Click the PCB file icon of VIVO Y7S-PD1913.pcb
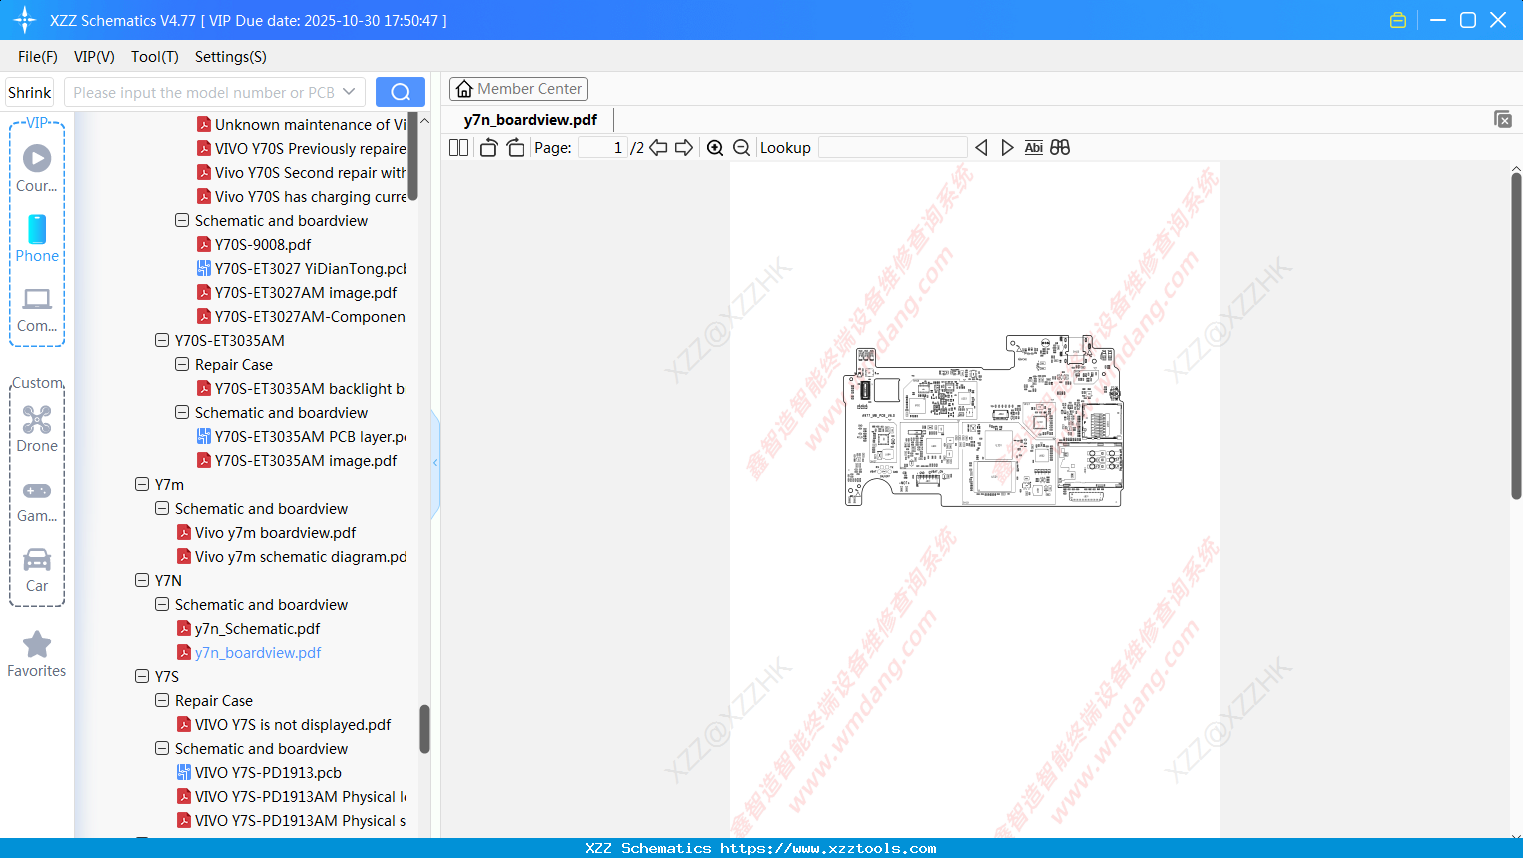The width and height of the screenshot is (1523, 858). point(184,772)
